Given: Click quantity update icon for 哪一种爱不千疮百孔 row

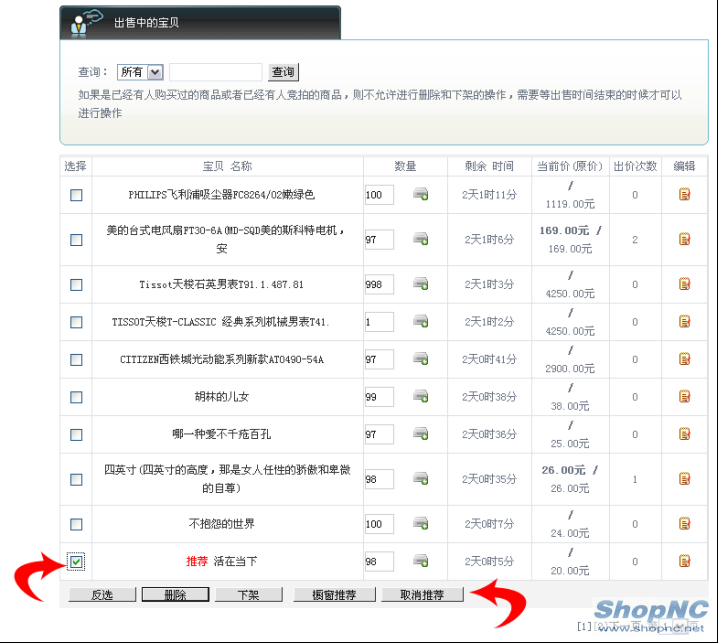Looking at the screenshot, I should point(420,434).
